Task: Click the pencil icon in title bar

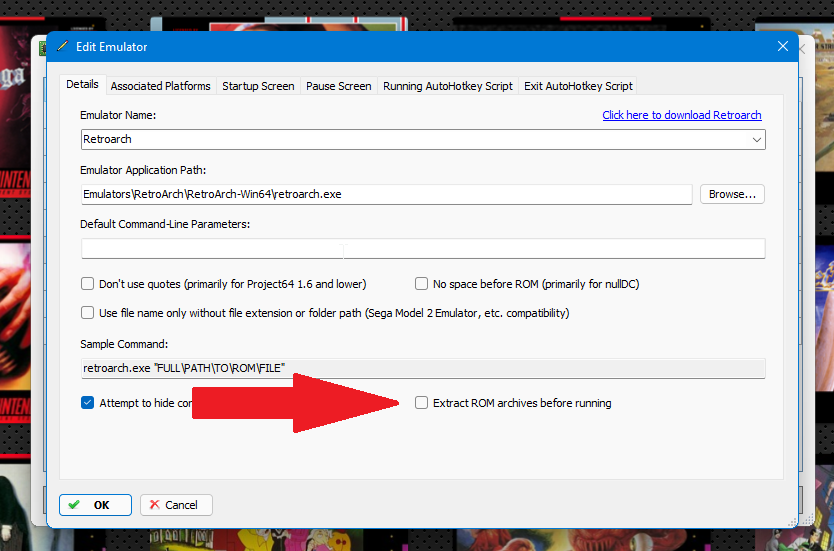Action: coord(62,46)
